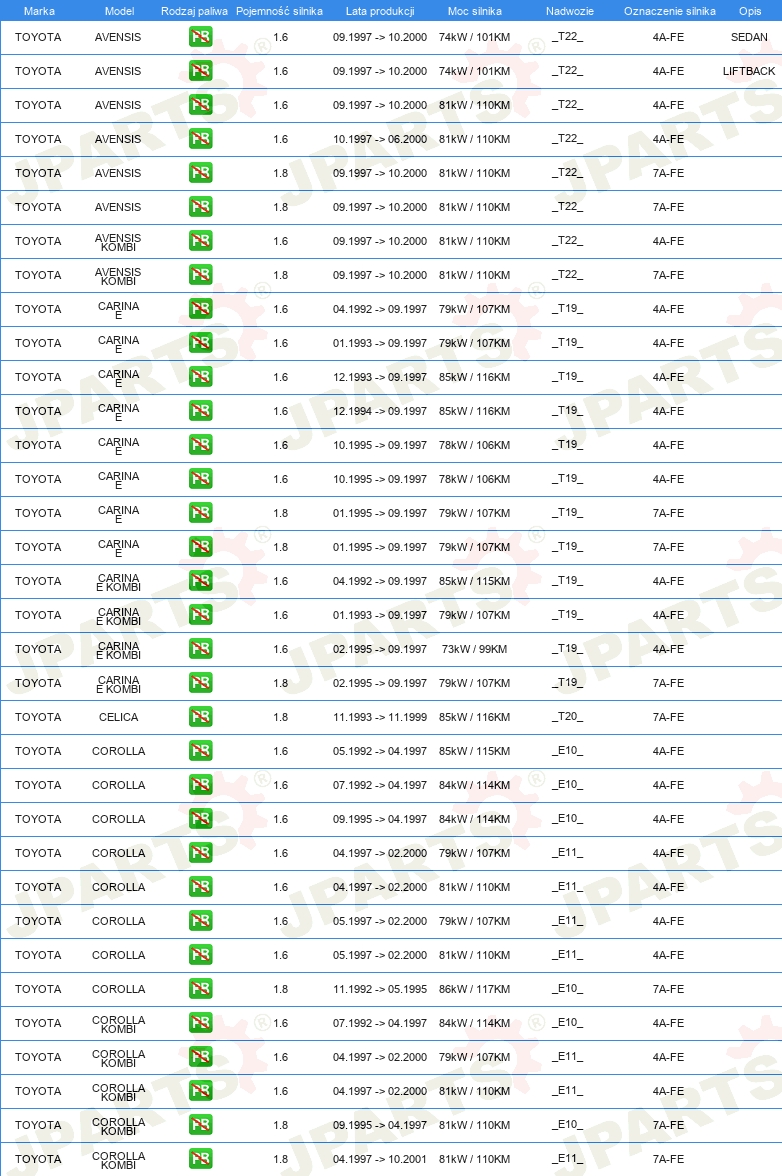Image resolution: width=782 pixels, height=1176 pixels.
Task: Click the date cell 05.1992 -> 04.1997
Action: point(380,751)
